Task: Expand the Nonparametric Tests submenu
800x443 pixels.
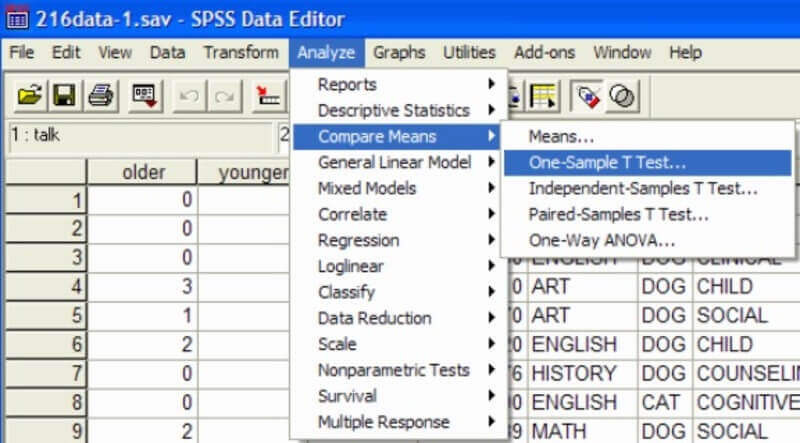Action: tap(399, 370)
